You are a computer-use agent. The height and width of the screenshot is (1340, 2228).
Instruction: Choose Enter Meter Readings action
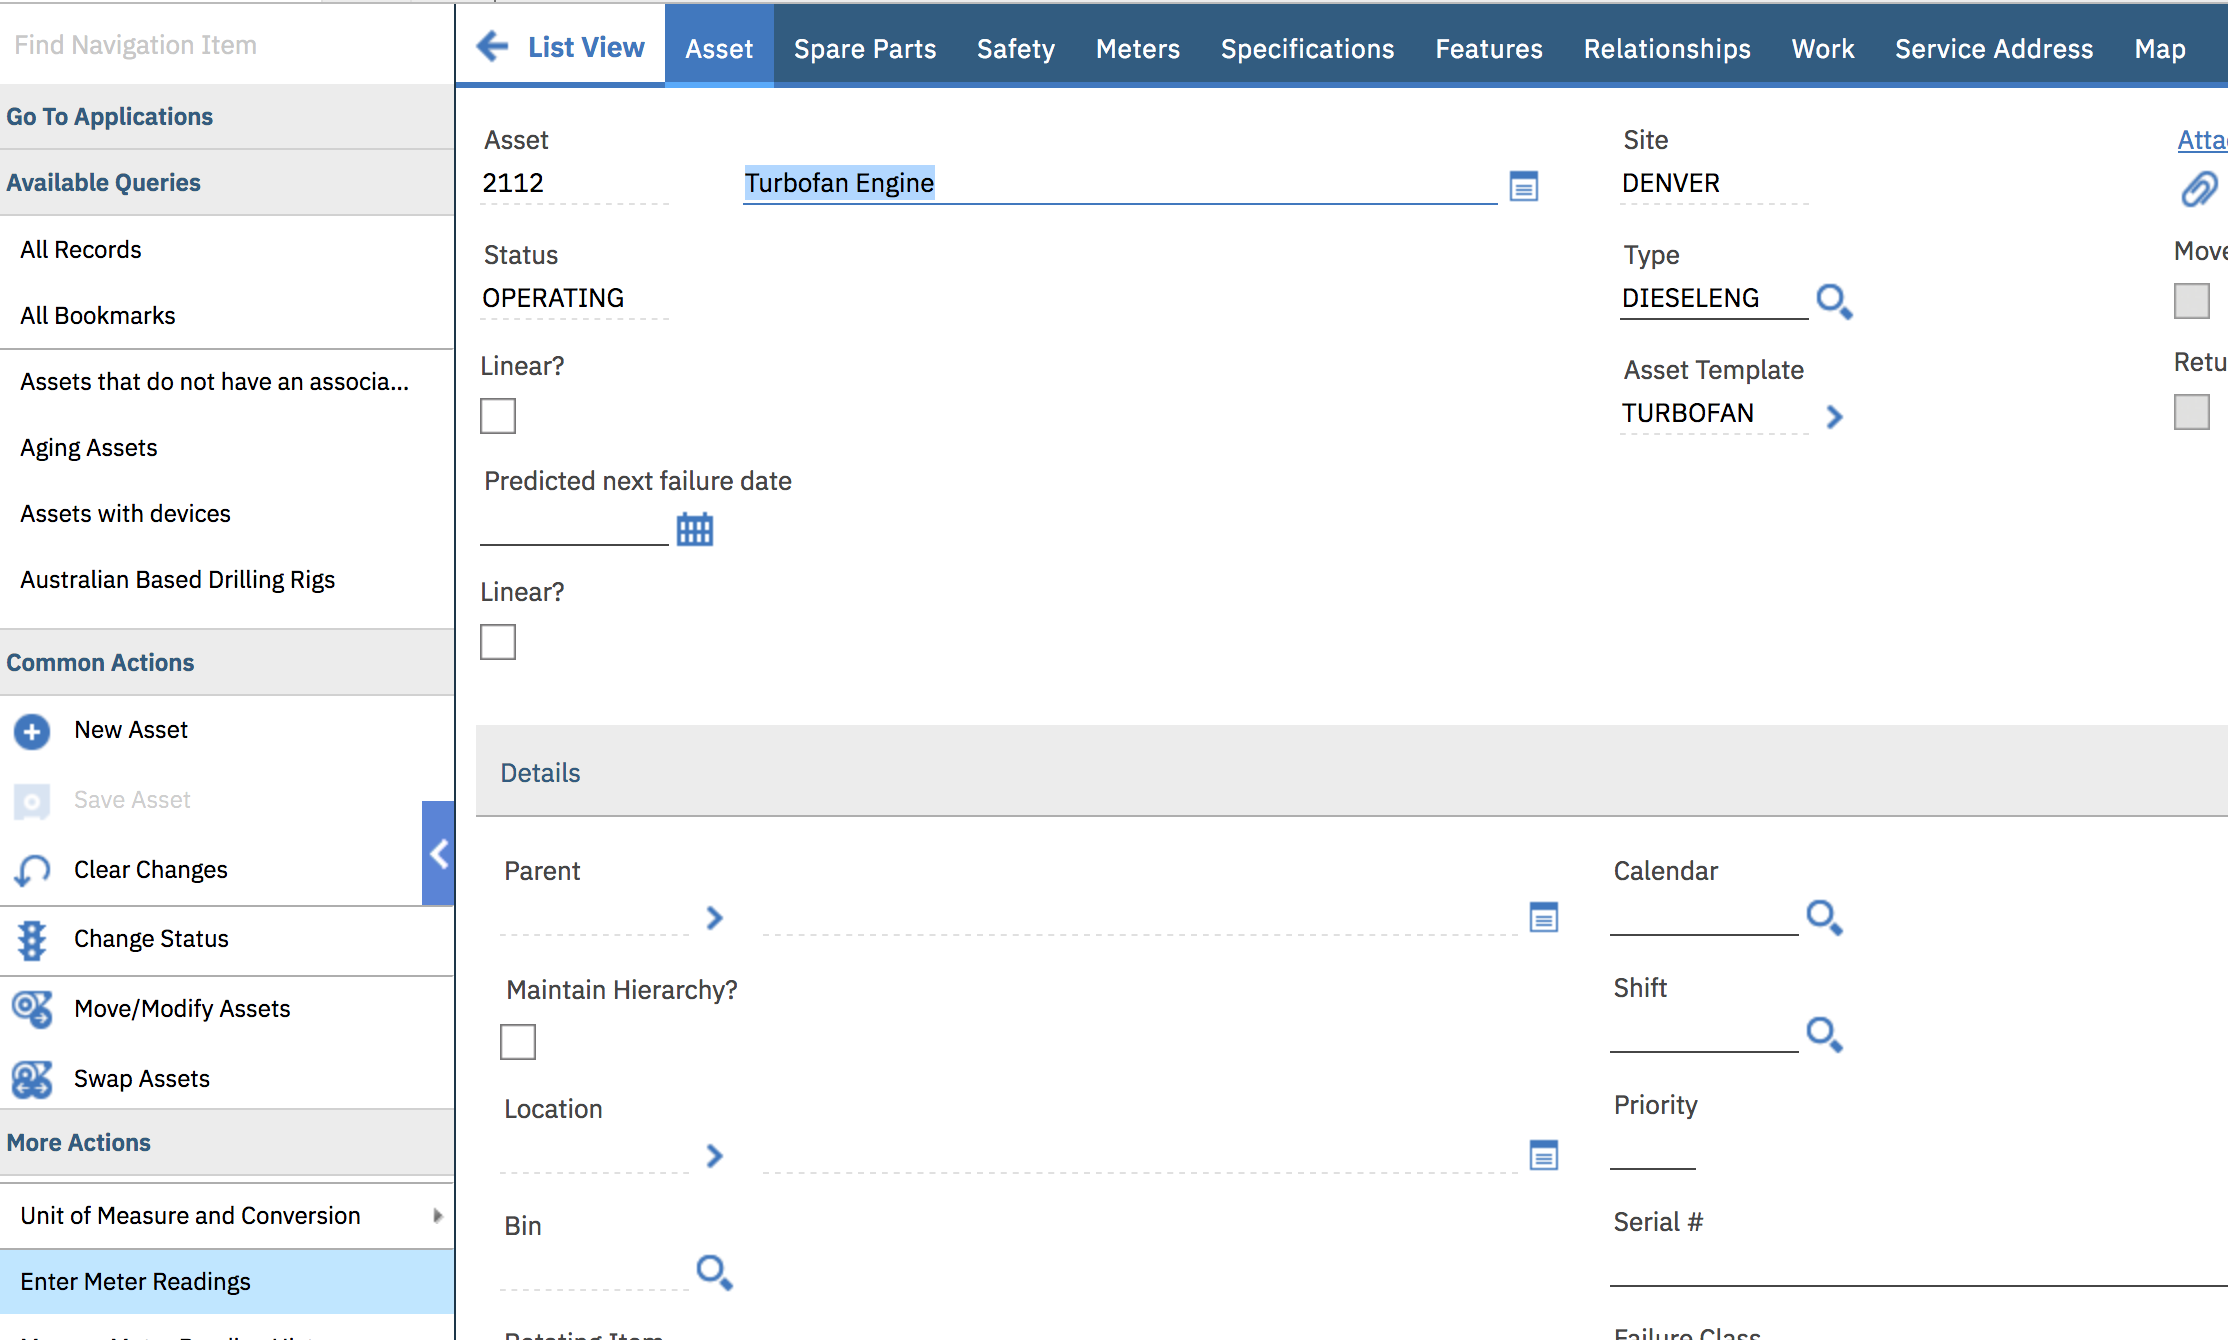pos(227,1281)
